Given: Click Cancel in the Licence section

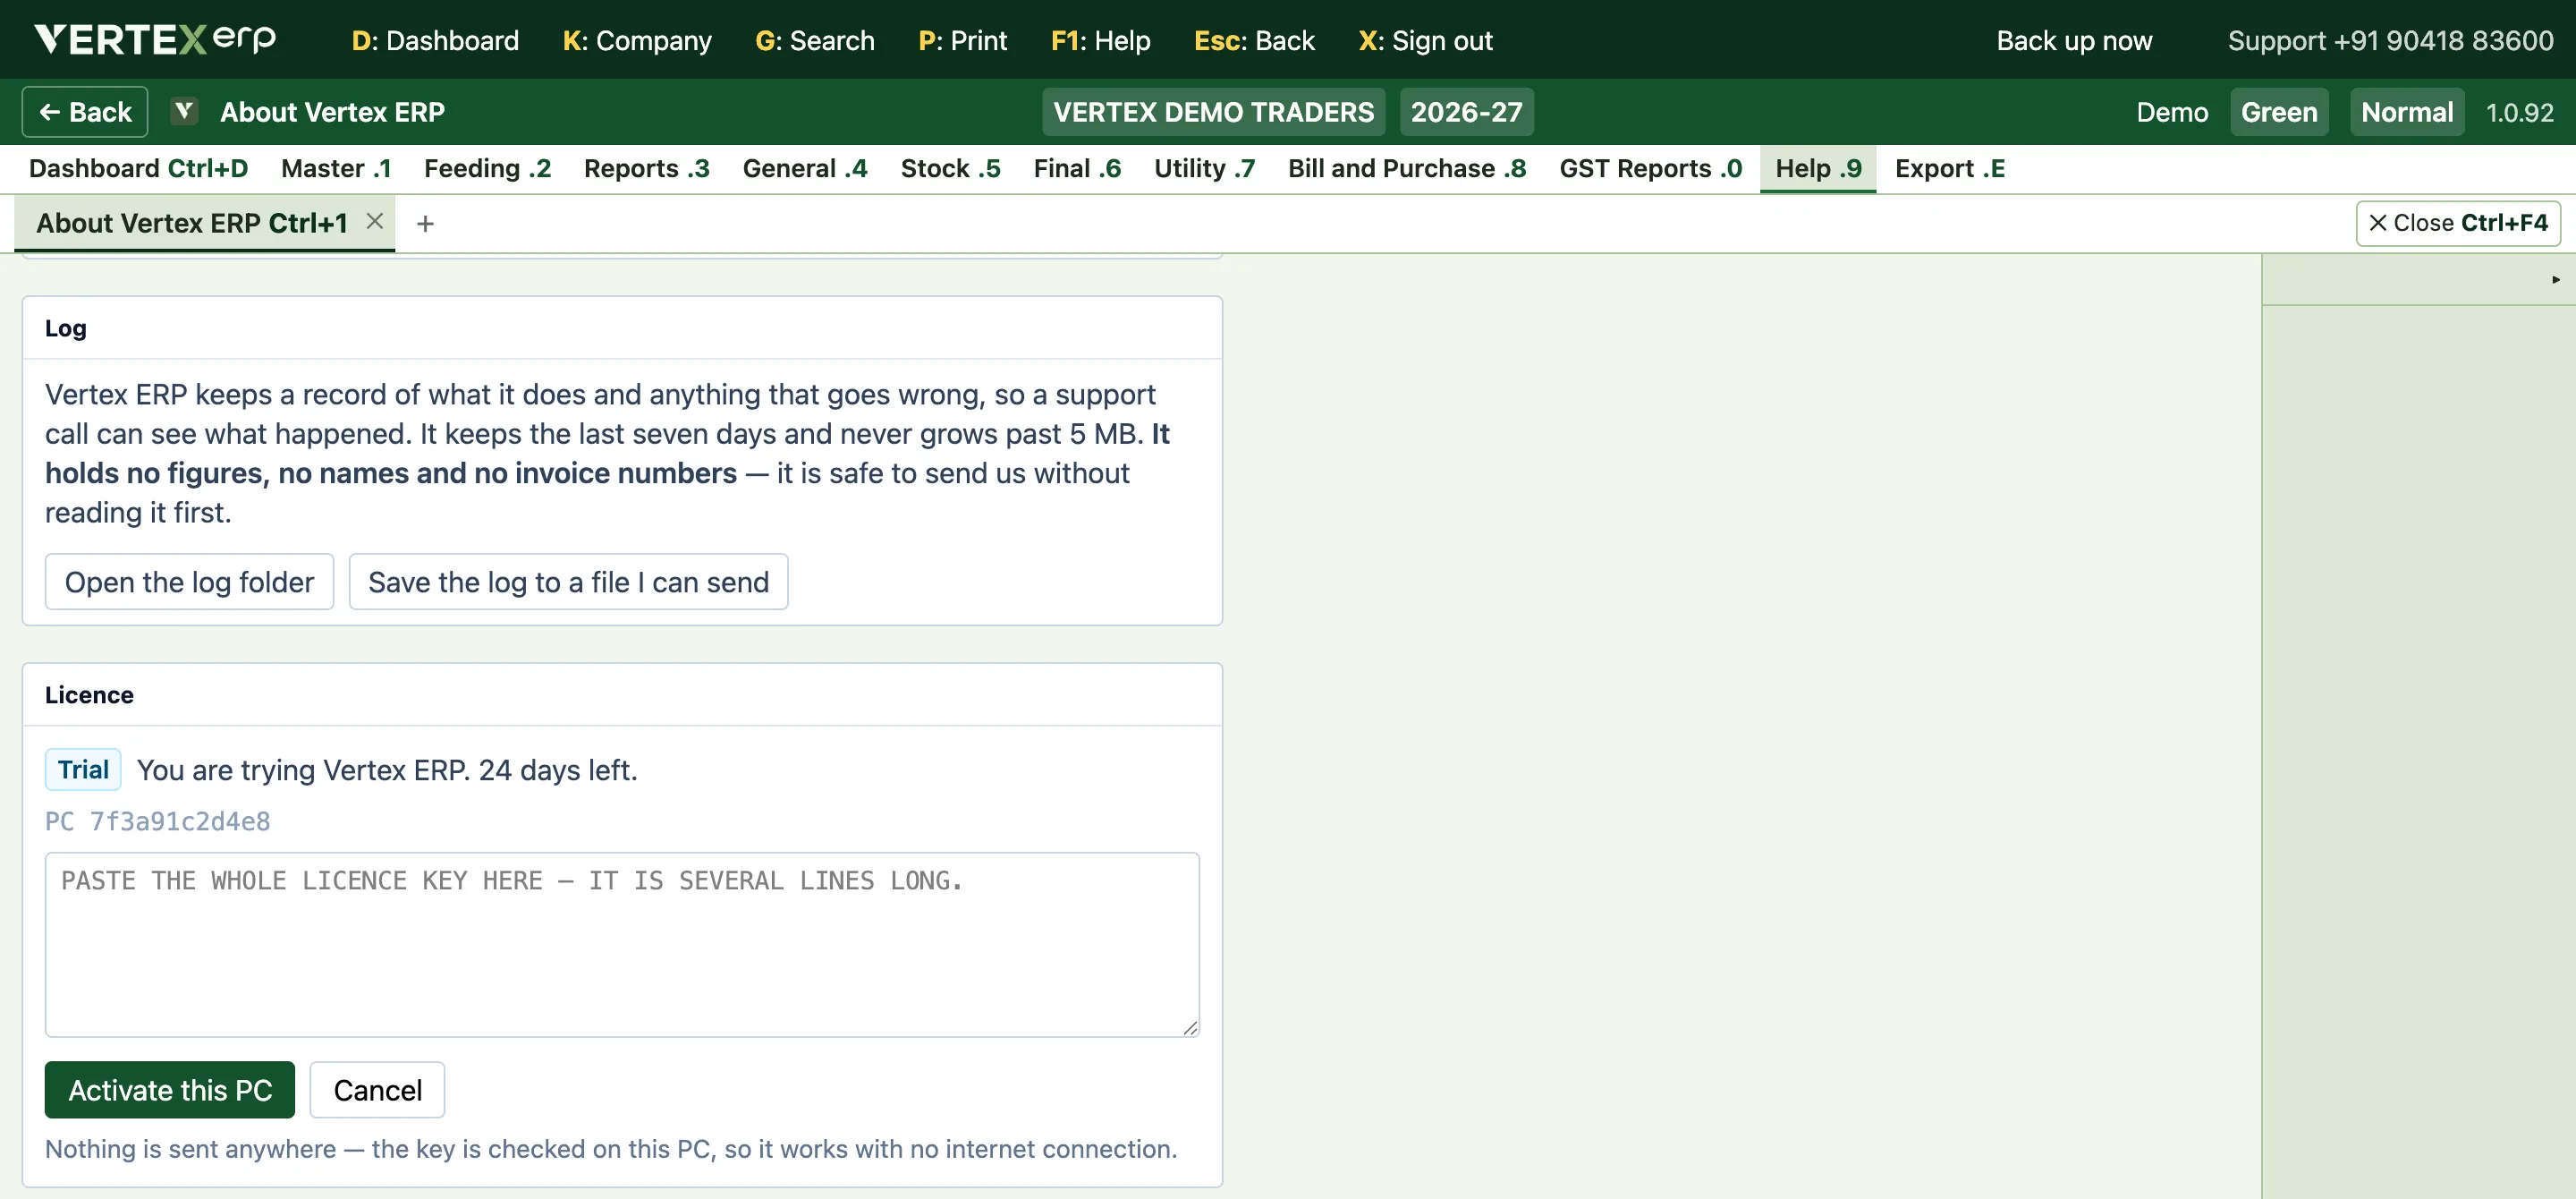Looking at the screenshot, I should [x=377, y=1090].
